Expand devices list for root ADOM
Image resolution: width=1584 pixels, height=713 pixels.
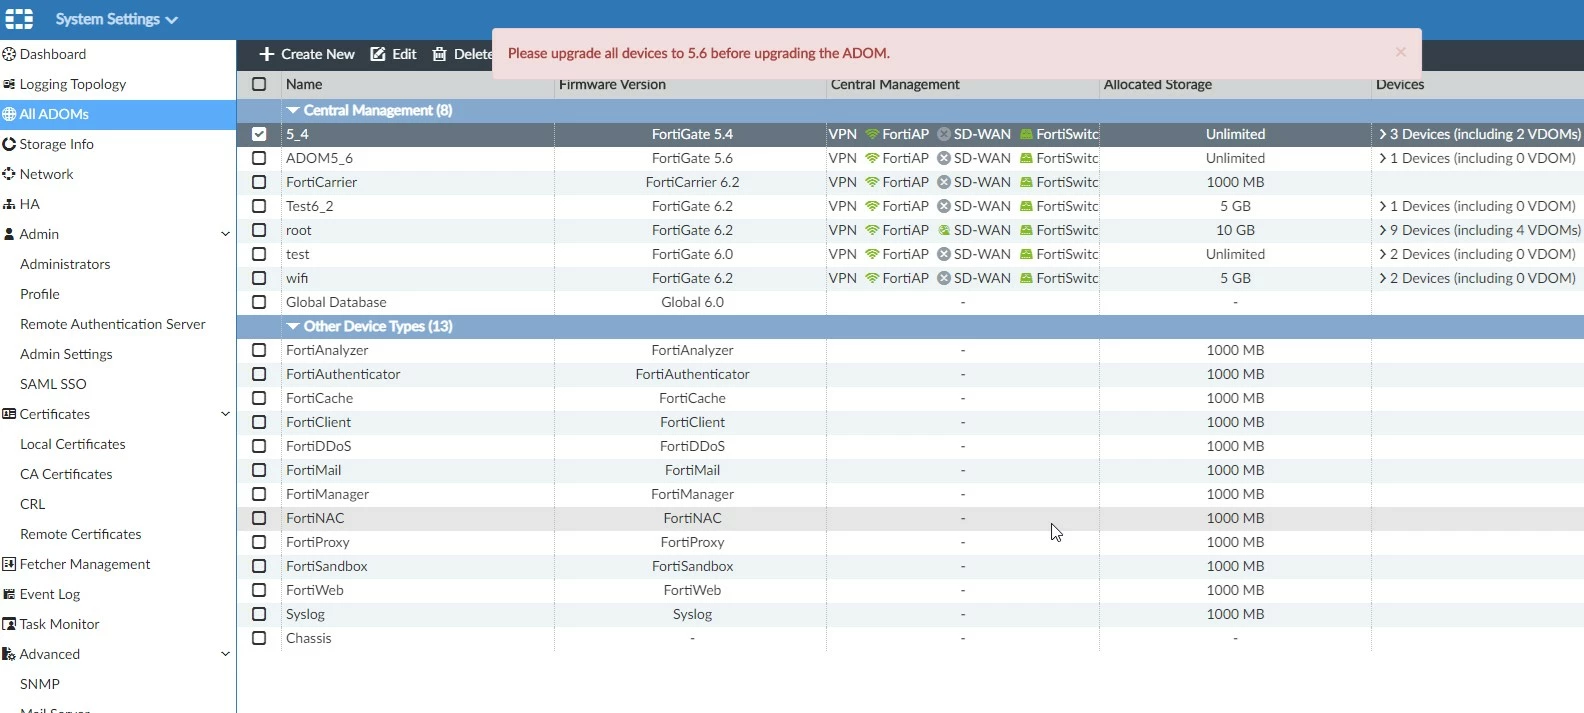point(1383,230)
